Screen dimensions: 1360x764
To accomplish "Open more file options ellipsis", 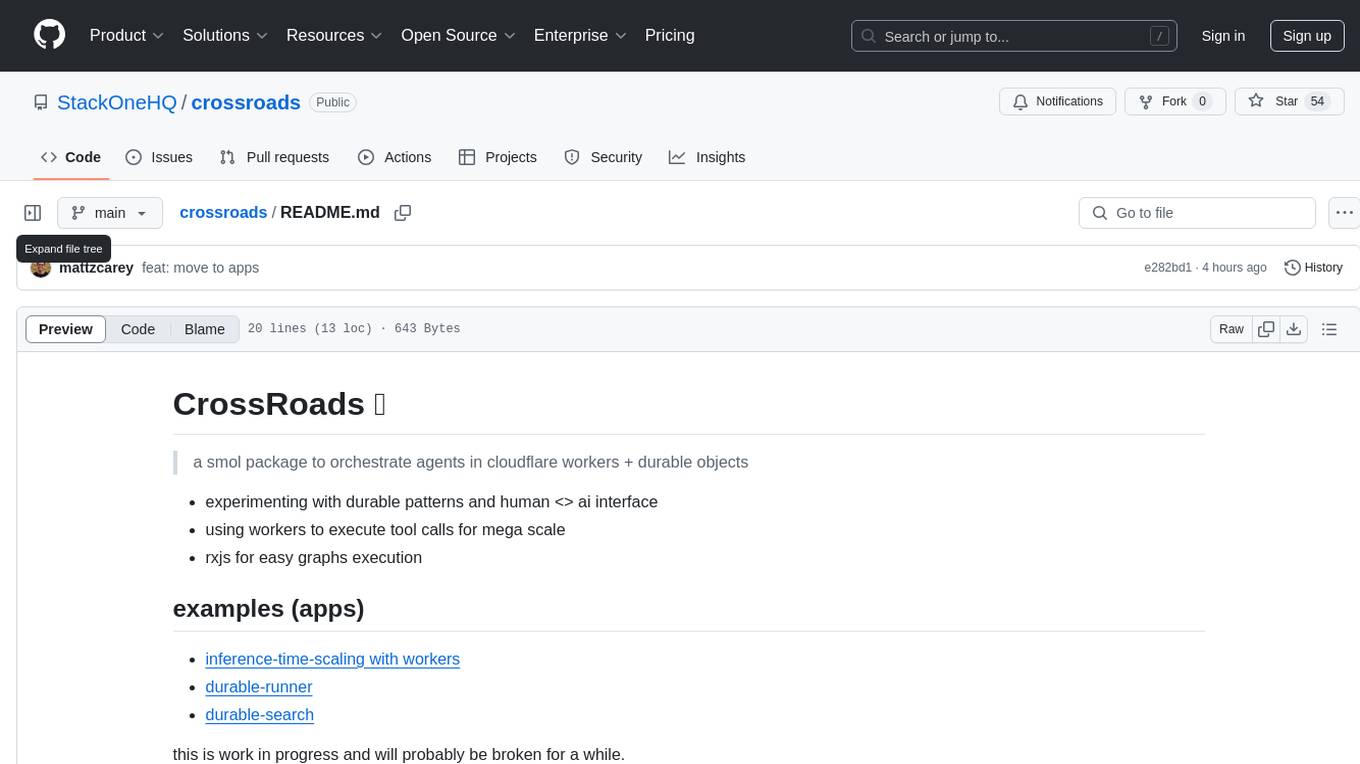I will pos(1344,213).
